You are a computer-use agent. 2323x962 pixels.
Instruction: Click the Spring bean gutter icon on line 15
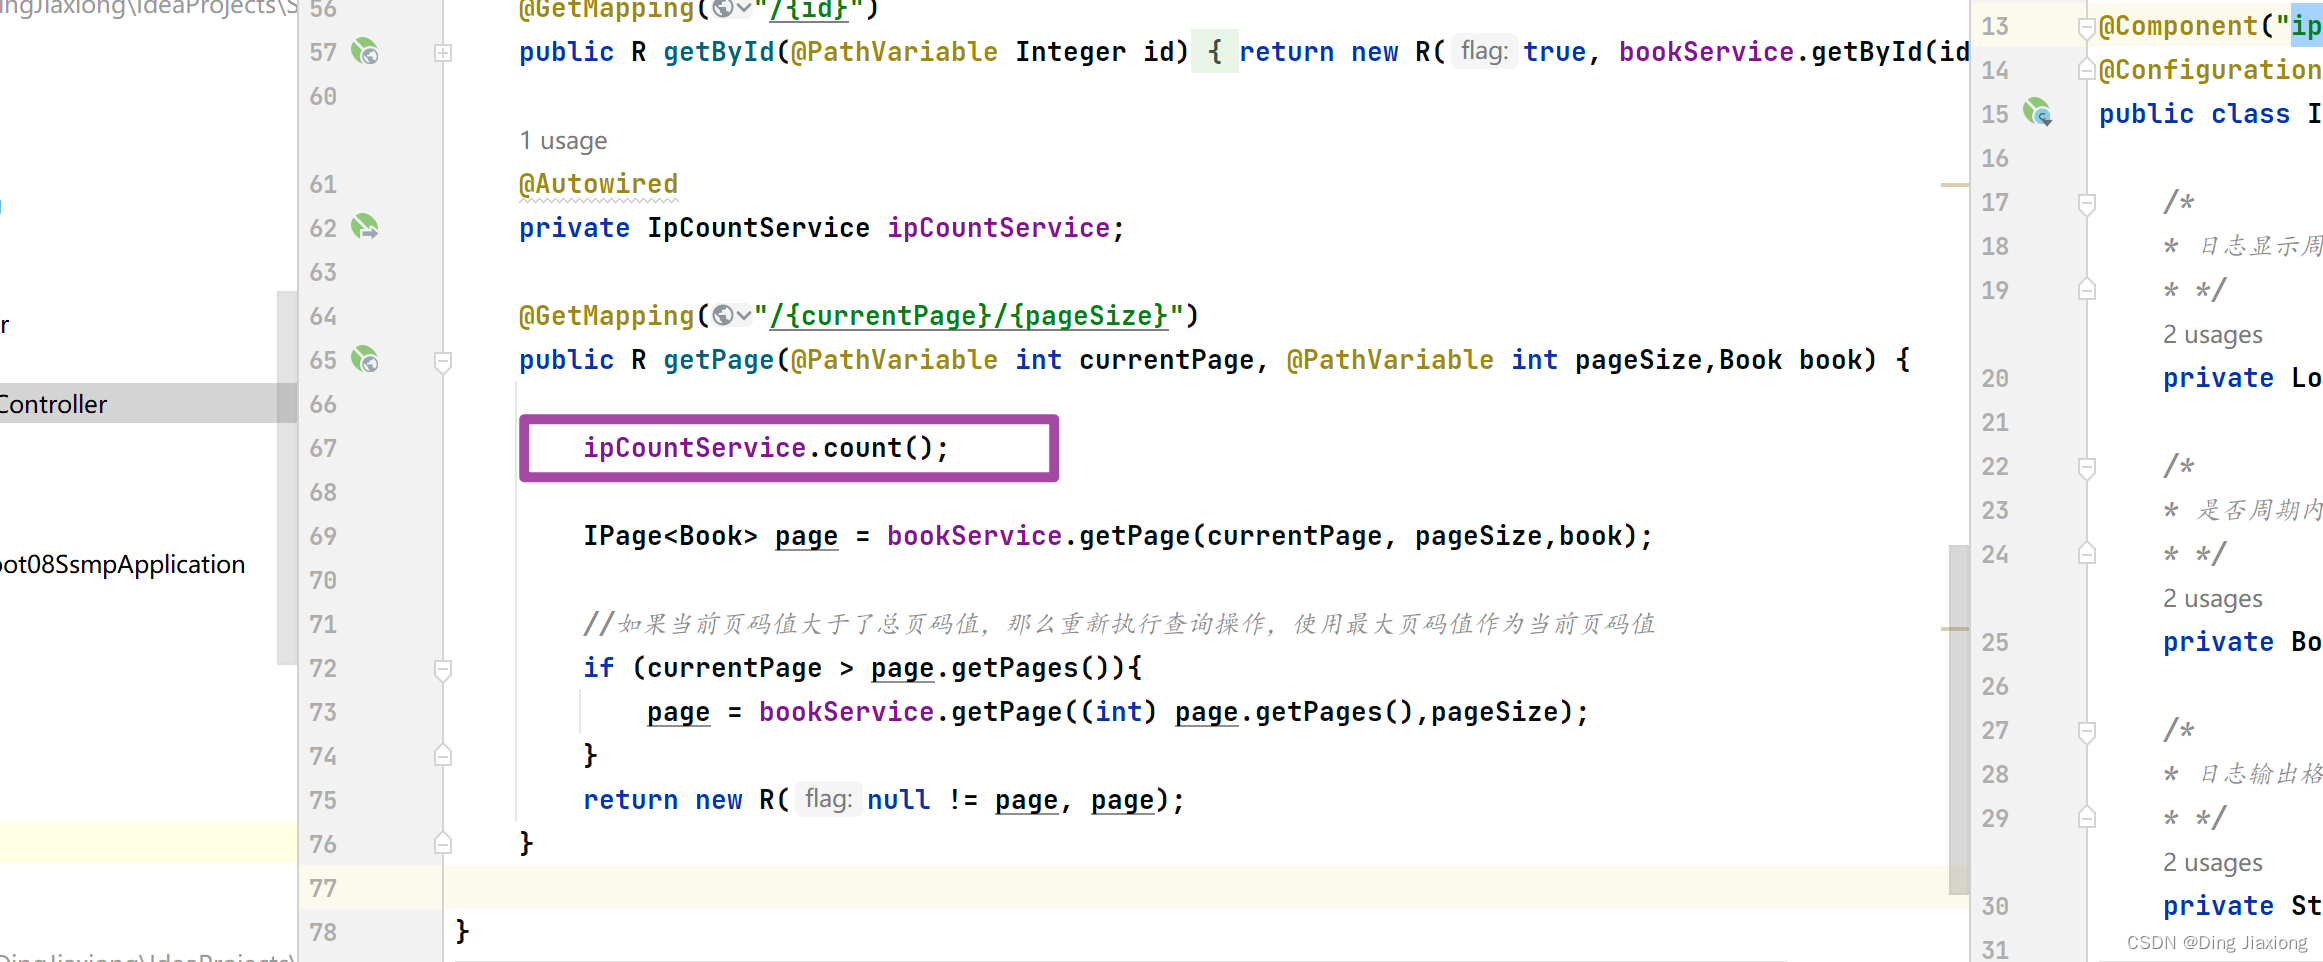[x=2037, y=112]
